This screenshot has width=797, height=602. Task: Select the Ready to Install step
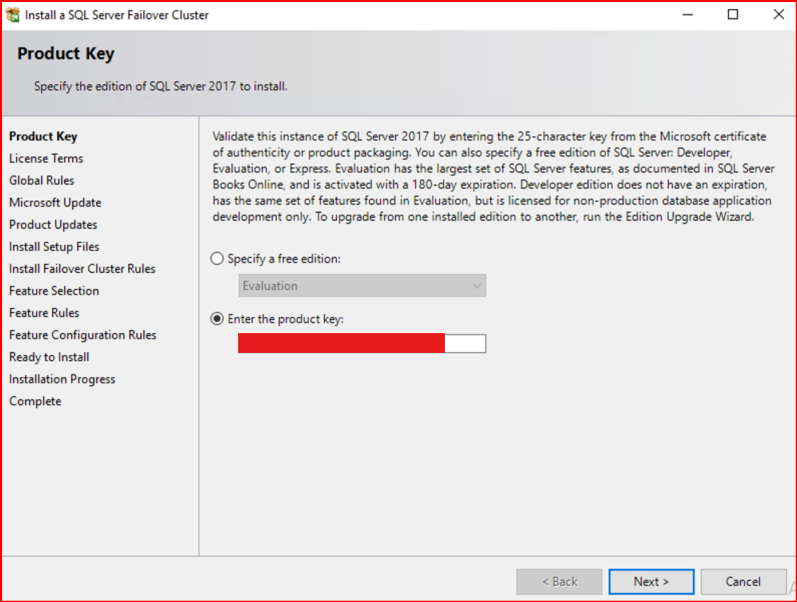coord(49,357)
